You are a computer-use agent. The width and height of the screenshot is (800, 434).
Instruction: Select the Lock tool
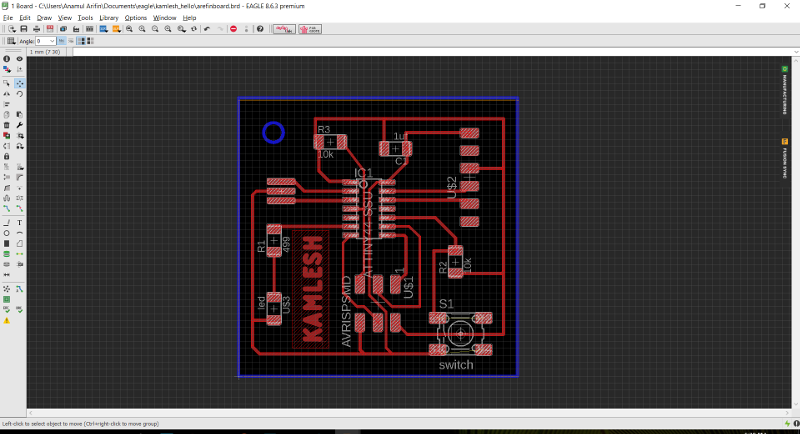coord(7,156)
